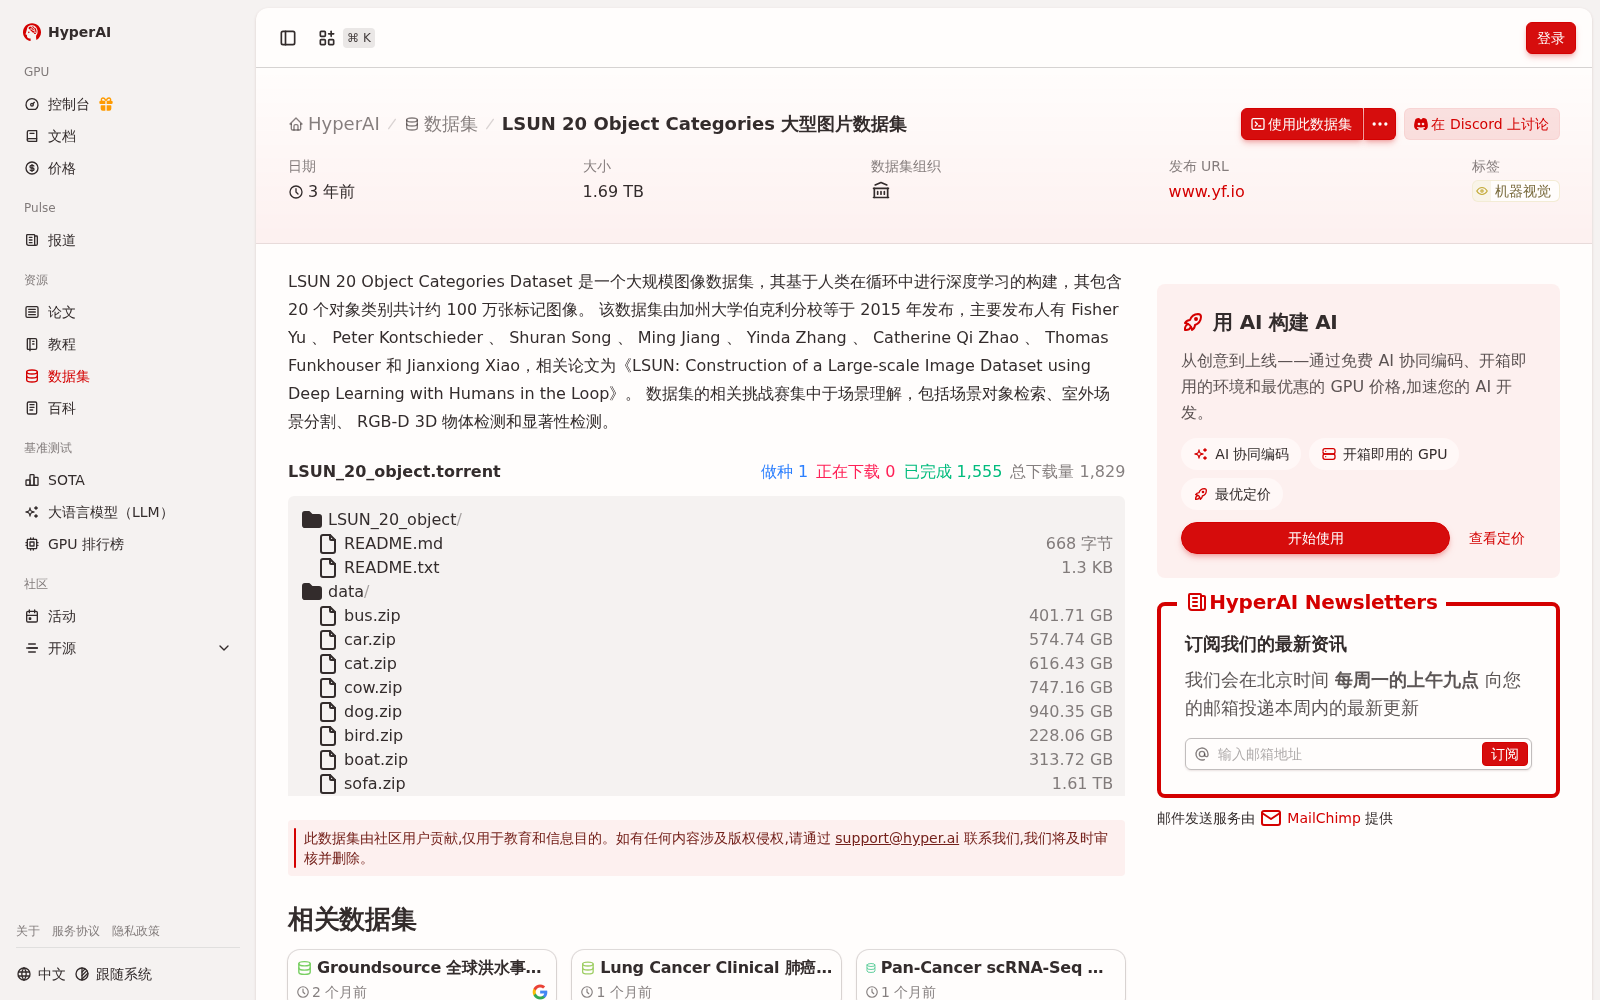Image resolution: width=1600 pixels, height=1000 pixels.
Task: Click 已完成 1,555 completed stat
Action: [x=953, y=471]
